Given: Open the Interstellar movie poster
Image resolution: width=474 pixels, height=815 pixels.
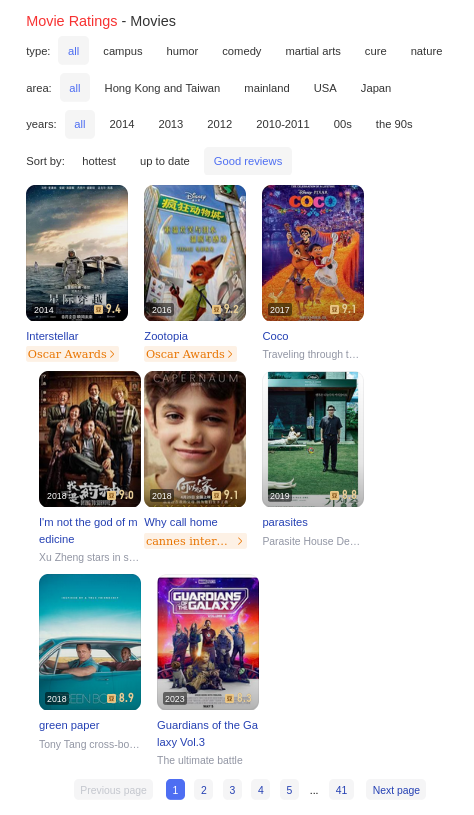Looking at the screenshot, I should click(x=77, y=253).
